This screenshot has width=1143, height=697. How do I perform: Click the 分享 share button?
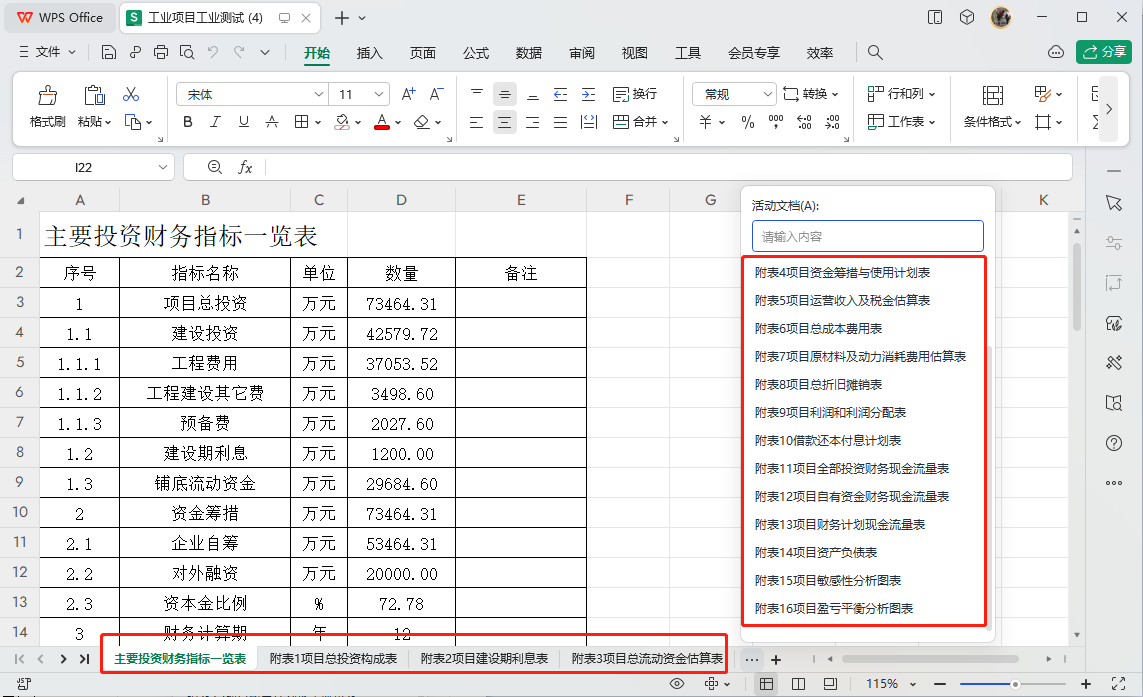[1103, 51]
